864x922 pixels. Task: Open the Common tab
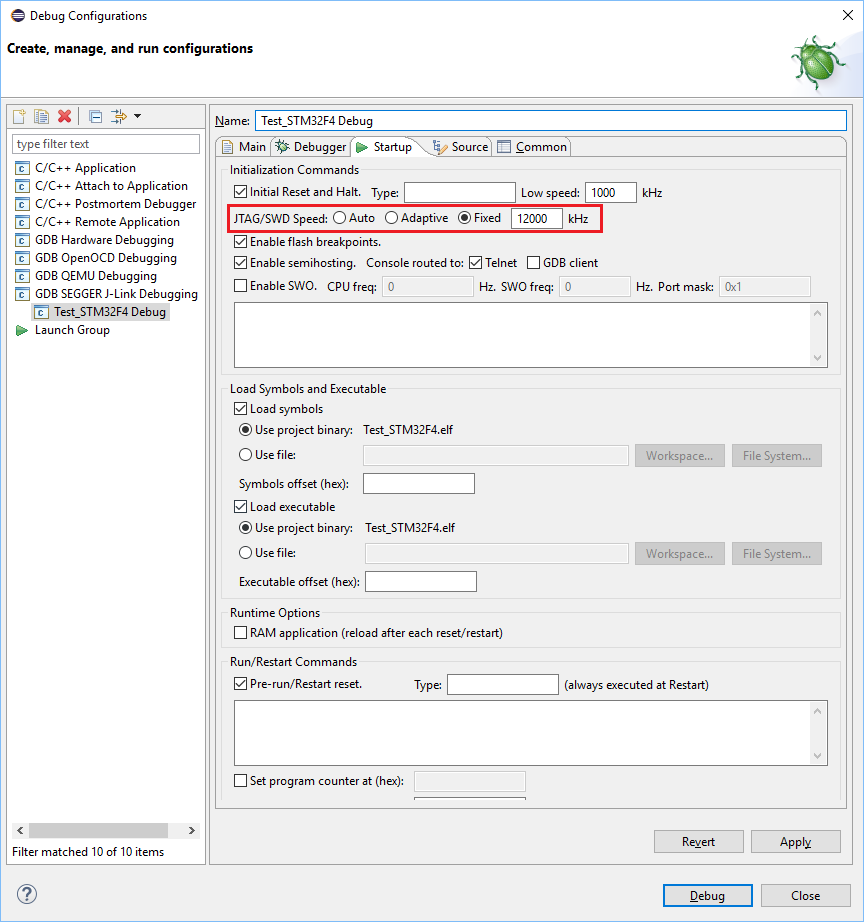pos(532,146)
